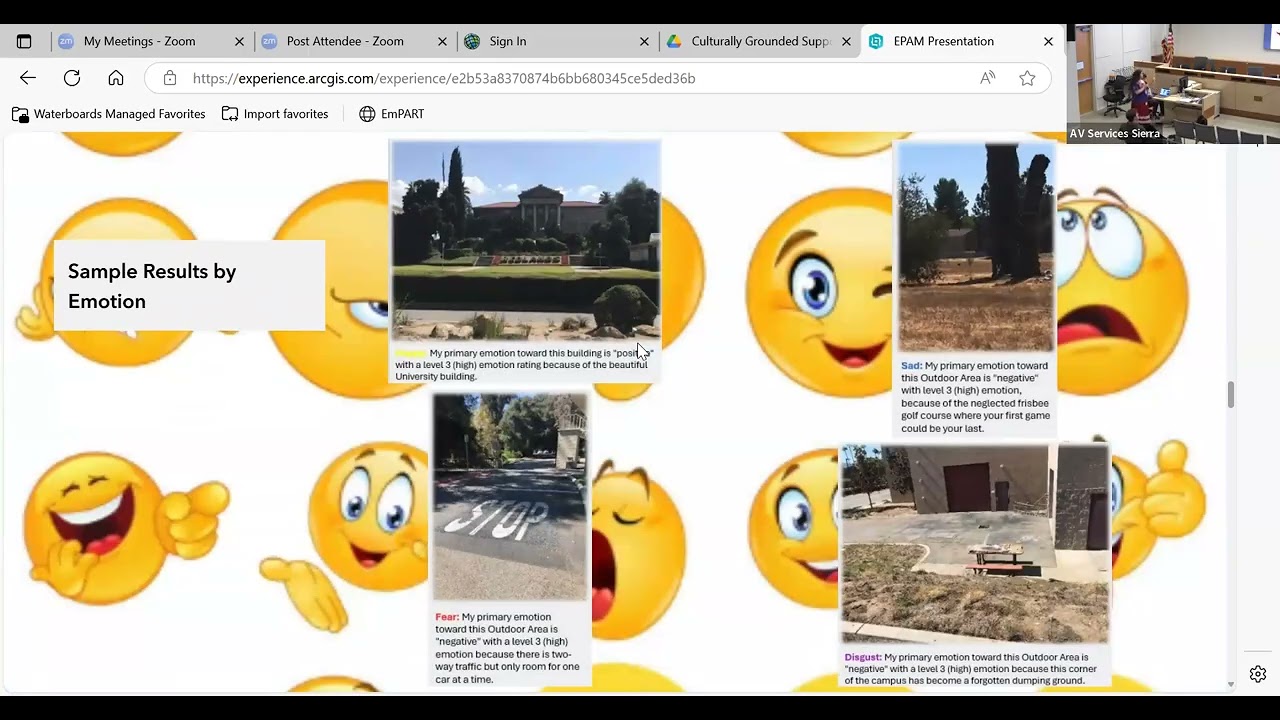Image resolution: width=1280 pixels, height=720 pixels.
Task: Click the globe favicon on Sign In tab
Action: (472, 41)
